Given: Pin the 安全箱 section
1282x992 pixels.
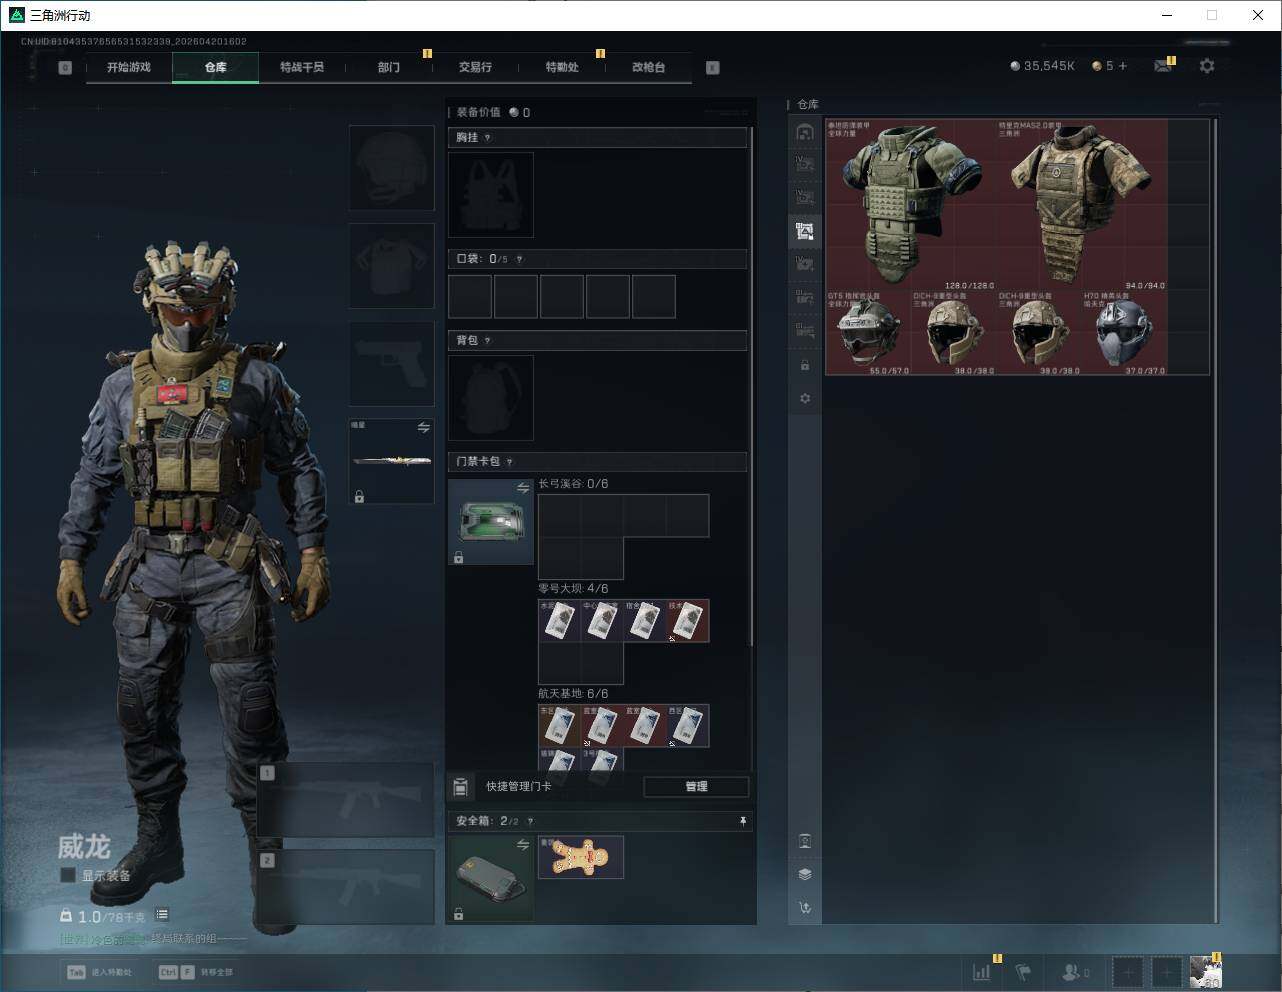Looking at the screenshot, I should click(x=743, y=821).
